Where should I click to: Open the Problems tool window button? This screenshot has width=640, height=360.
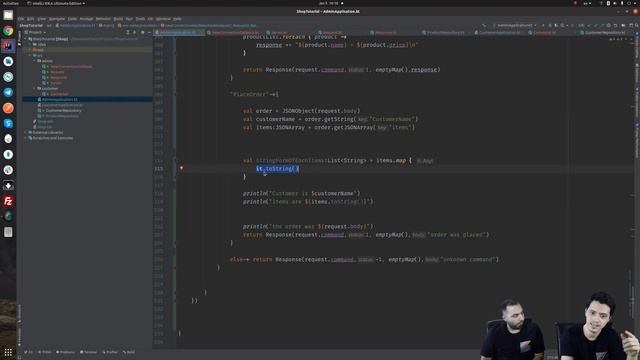coord(66,352)
